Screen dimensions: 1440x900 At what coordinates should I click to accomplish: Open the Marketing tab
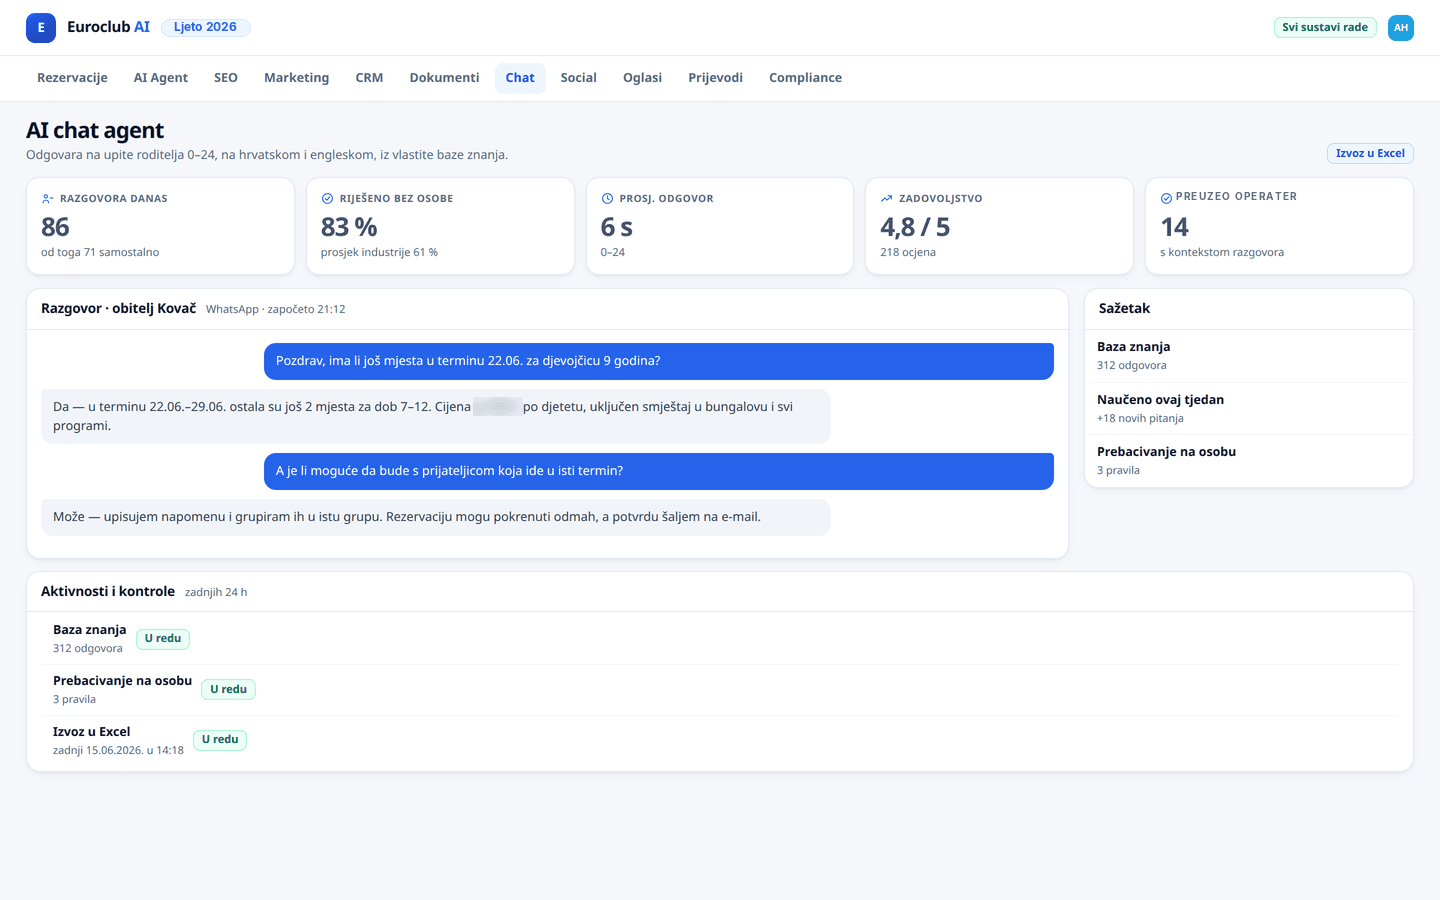click(x=296, y=78)
